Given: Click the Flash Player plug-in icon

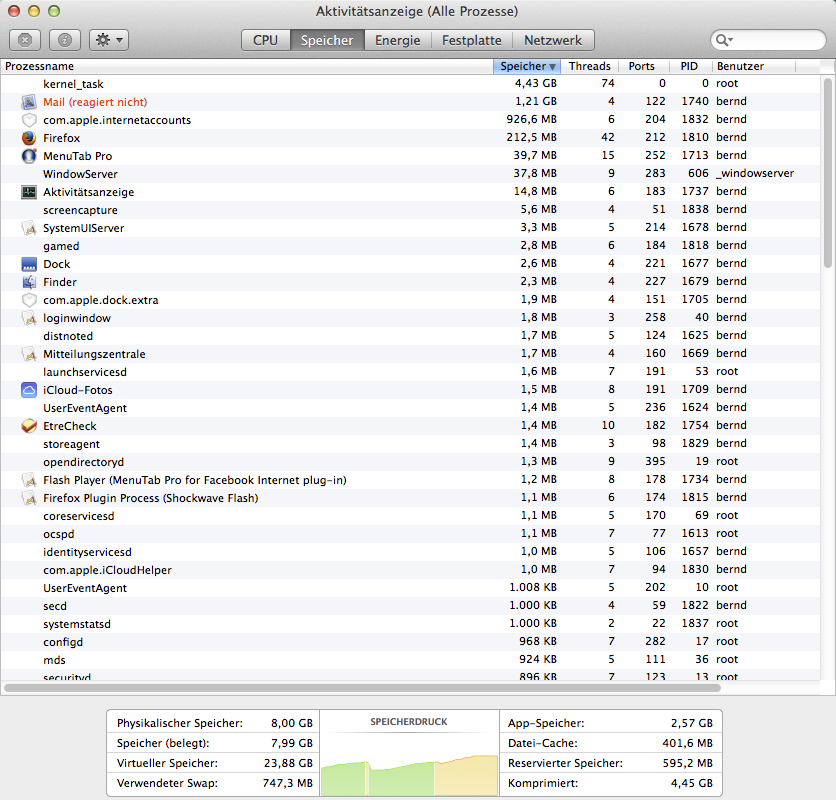Looking at the screenshot, I should (x=29, y=480).
